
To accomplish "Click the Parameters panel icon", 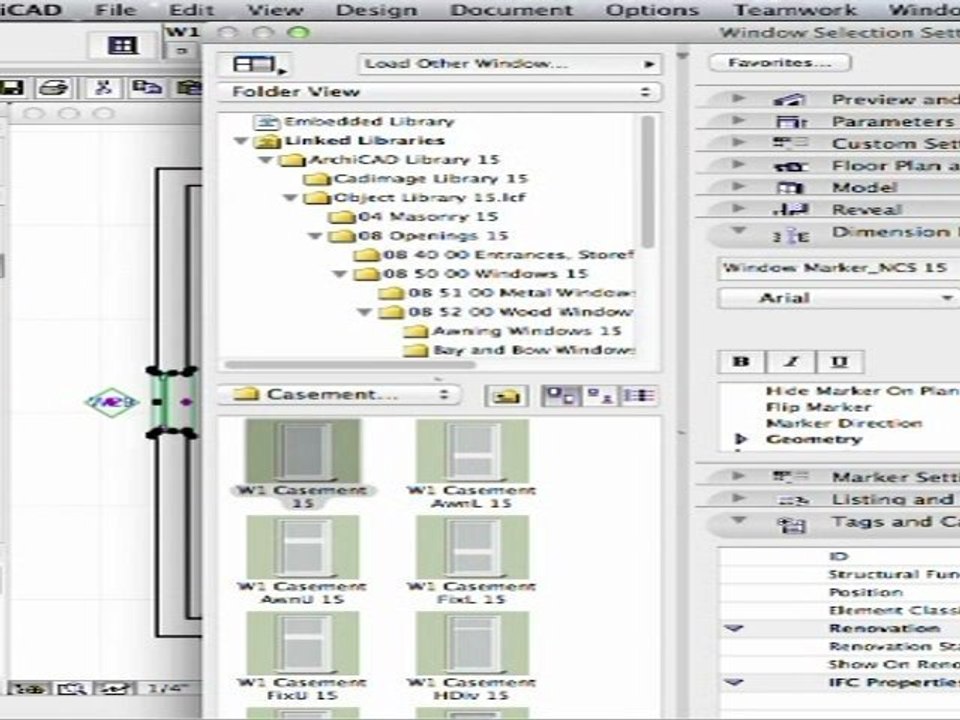I will [x=791, y=122].
